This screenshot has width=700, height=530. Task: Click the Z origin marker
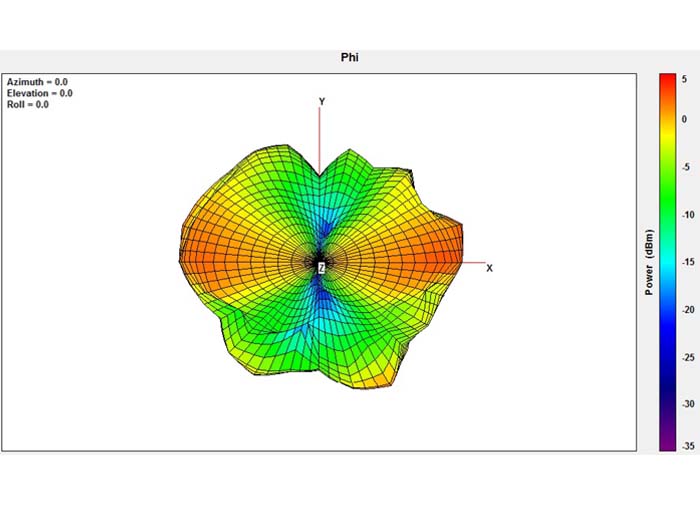(x=321, y=268)
